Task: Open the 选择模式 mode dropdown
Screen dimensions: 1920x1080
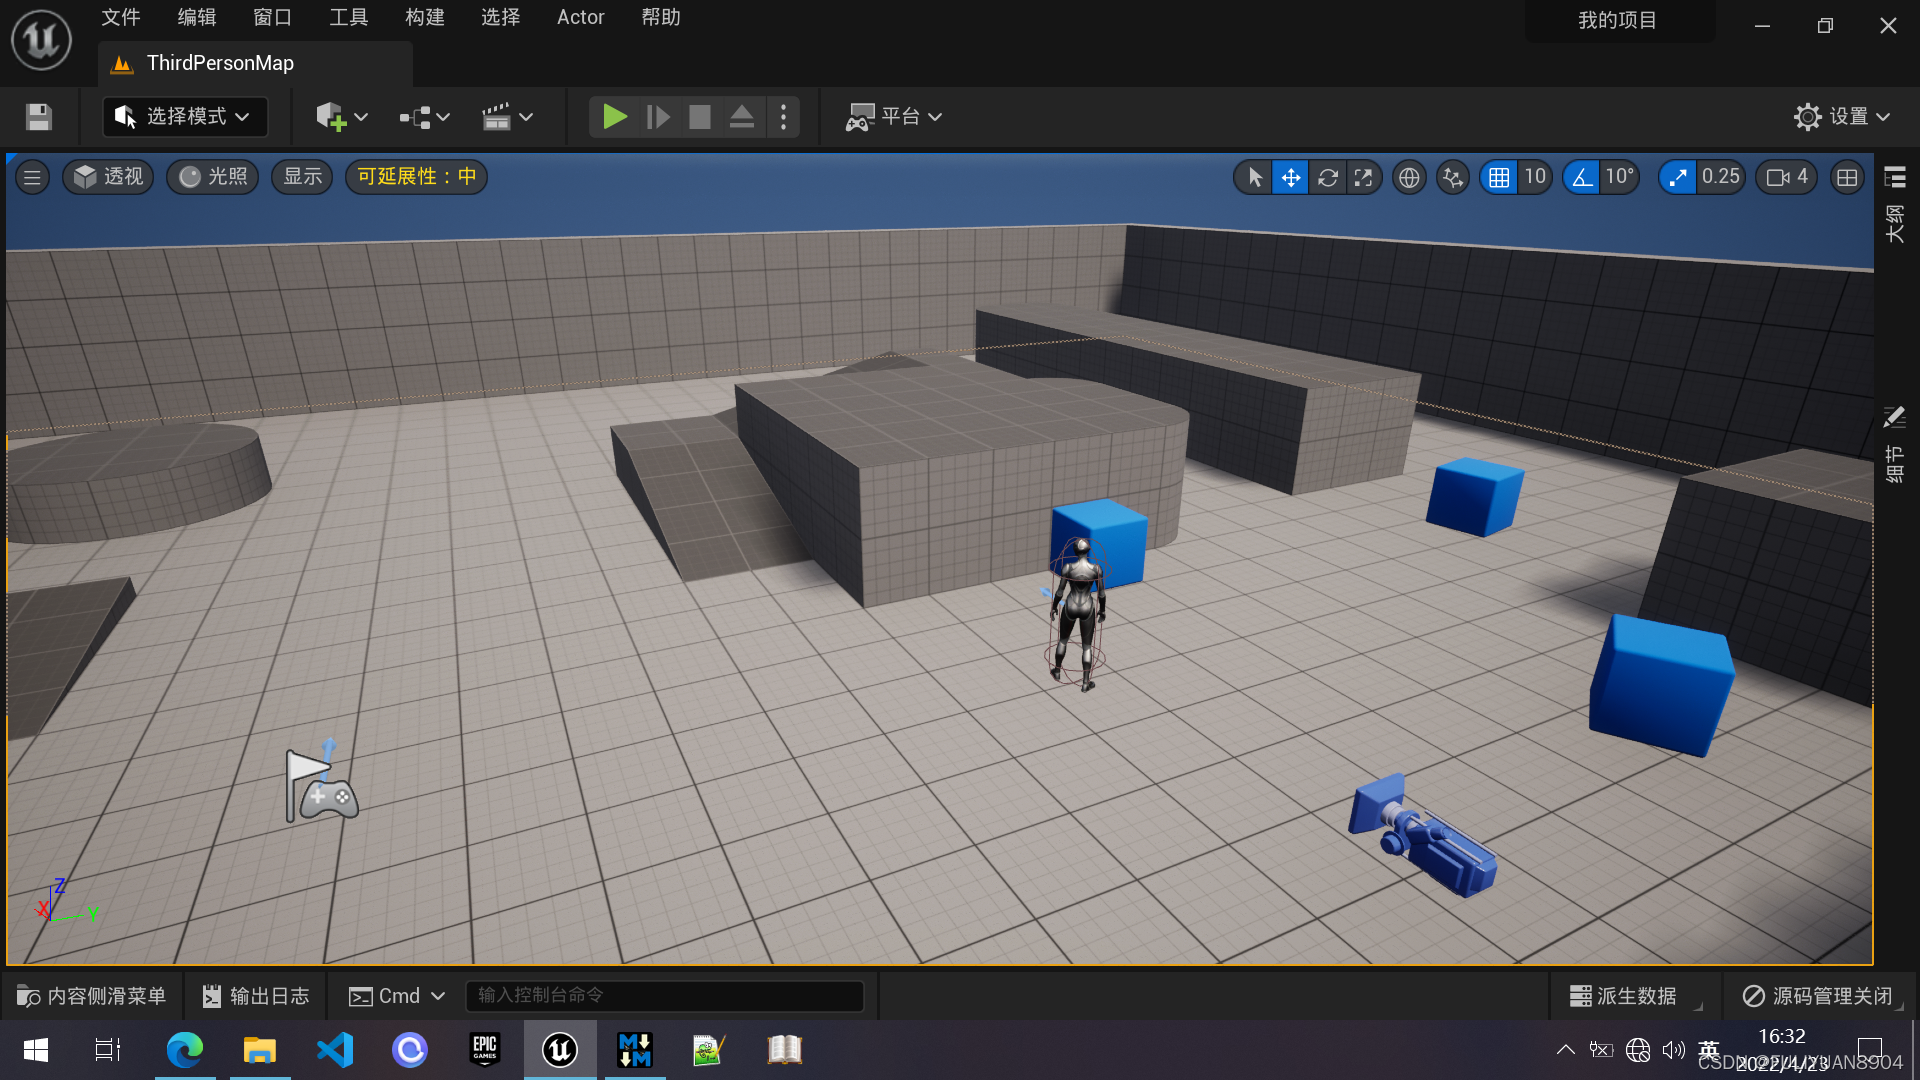Action: (184, 117)
